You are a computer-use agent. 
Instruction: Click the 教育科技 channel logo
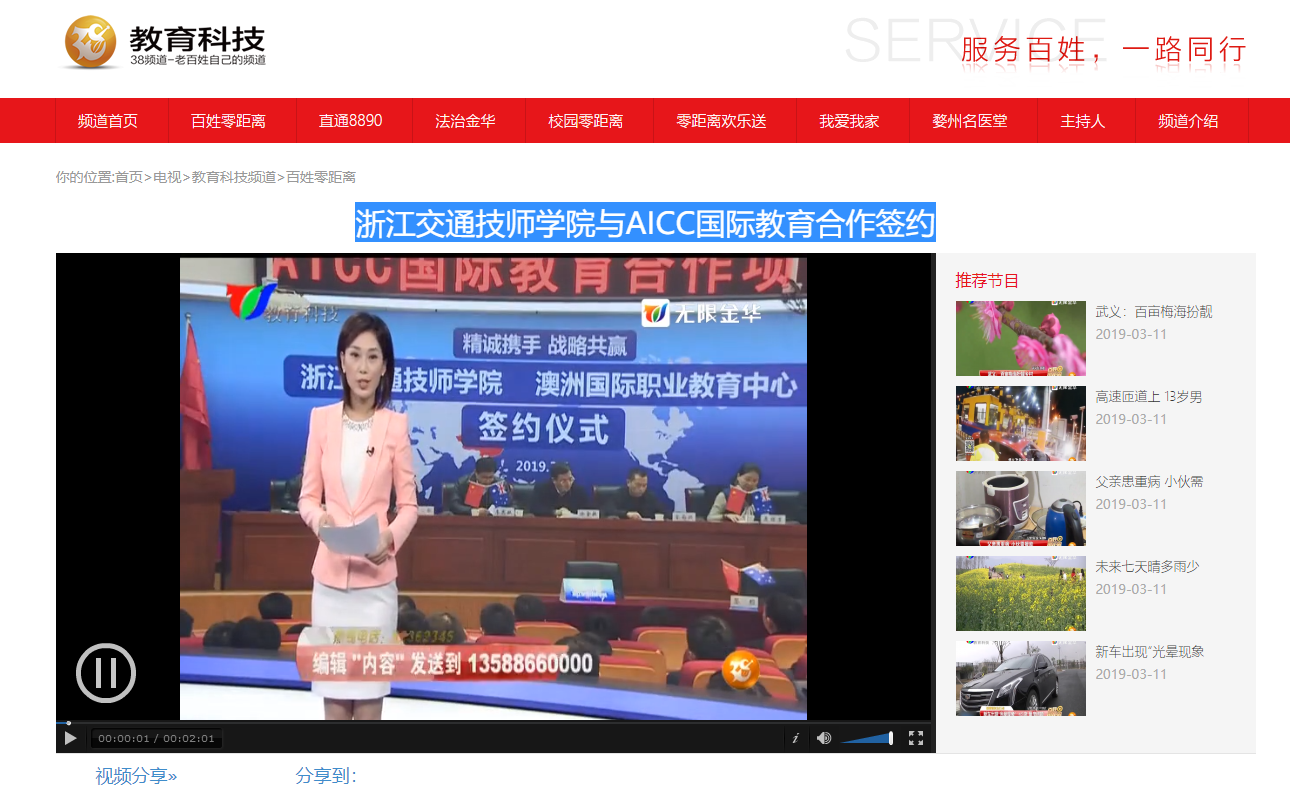pos(166,44)
